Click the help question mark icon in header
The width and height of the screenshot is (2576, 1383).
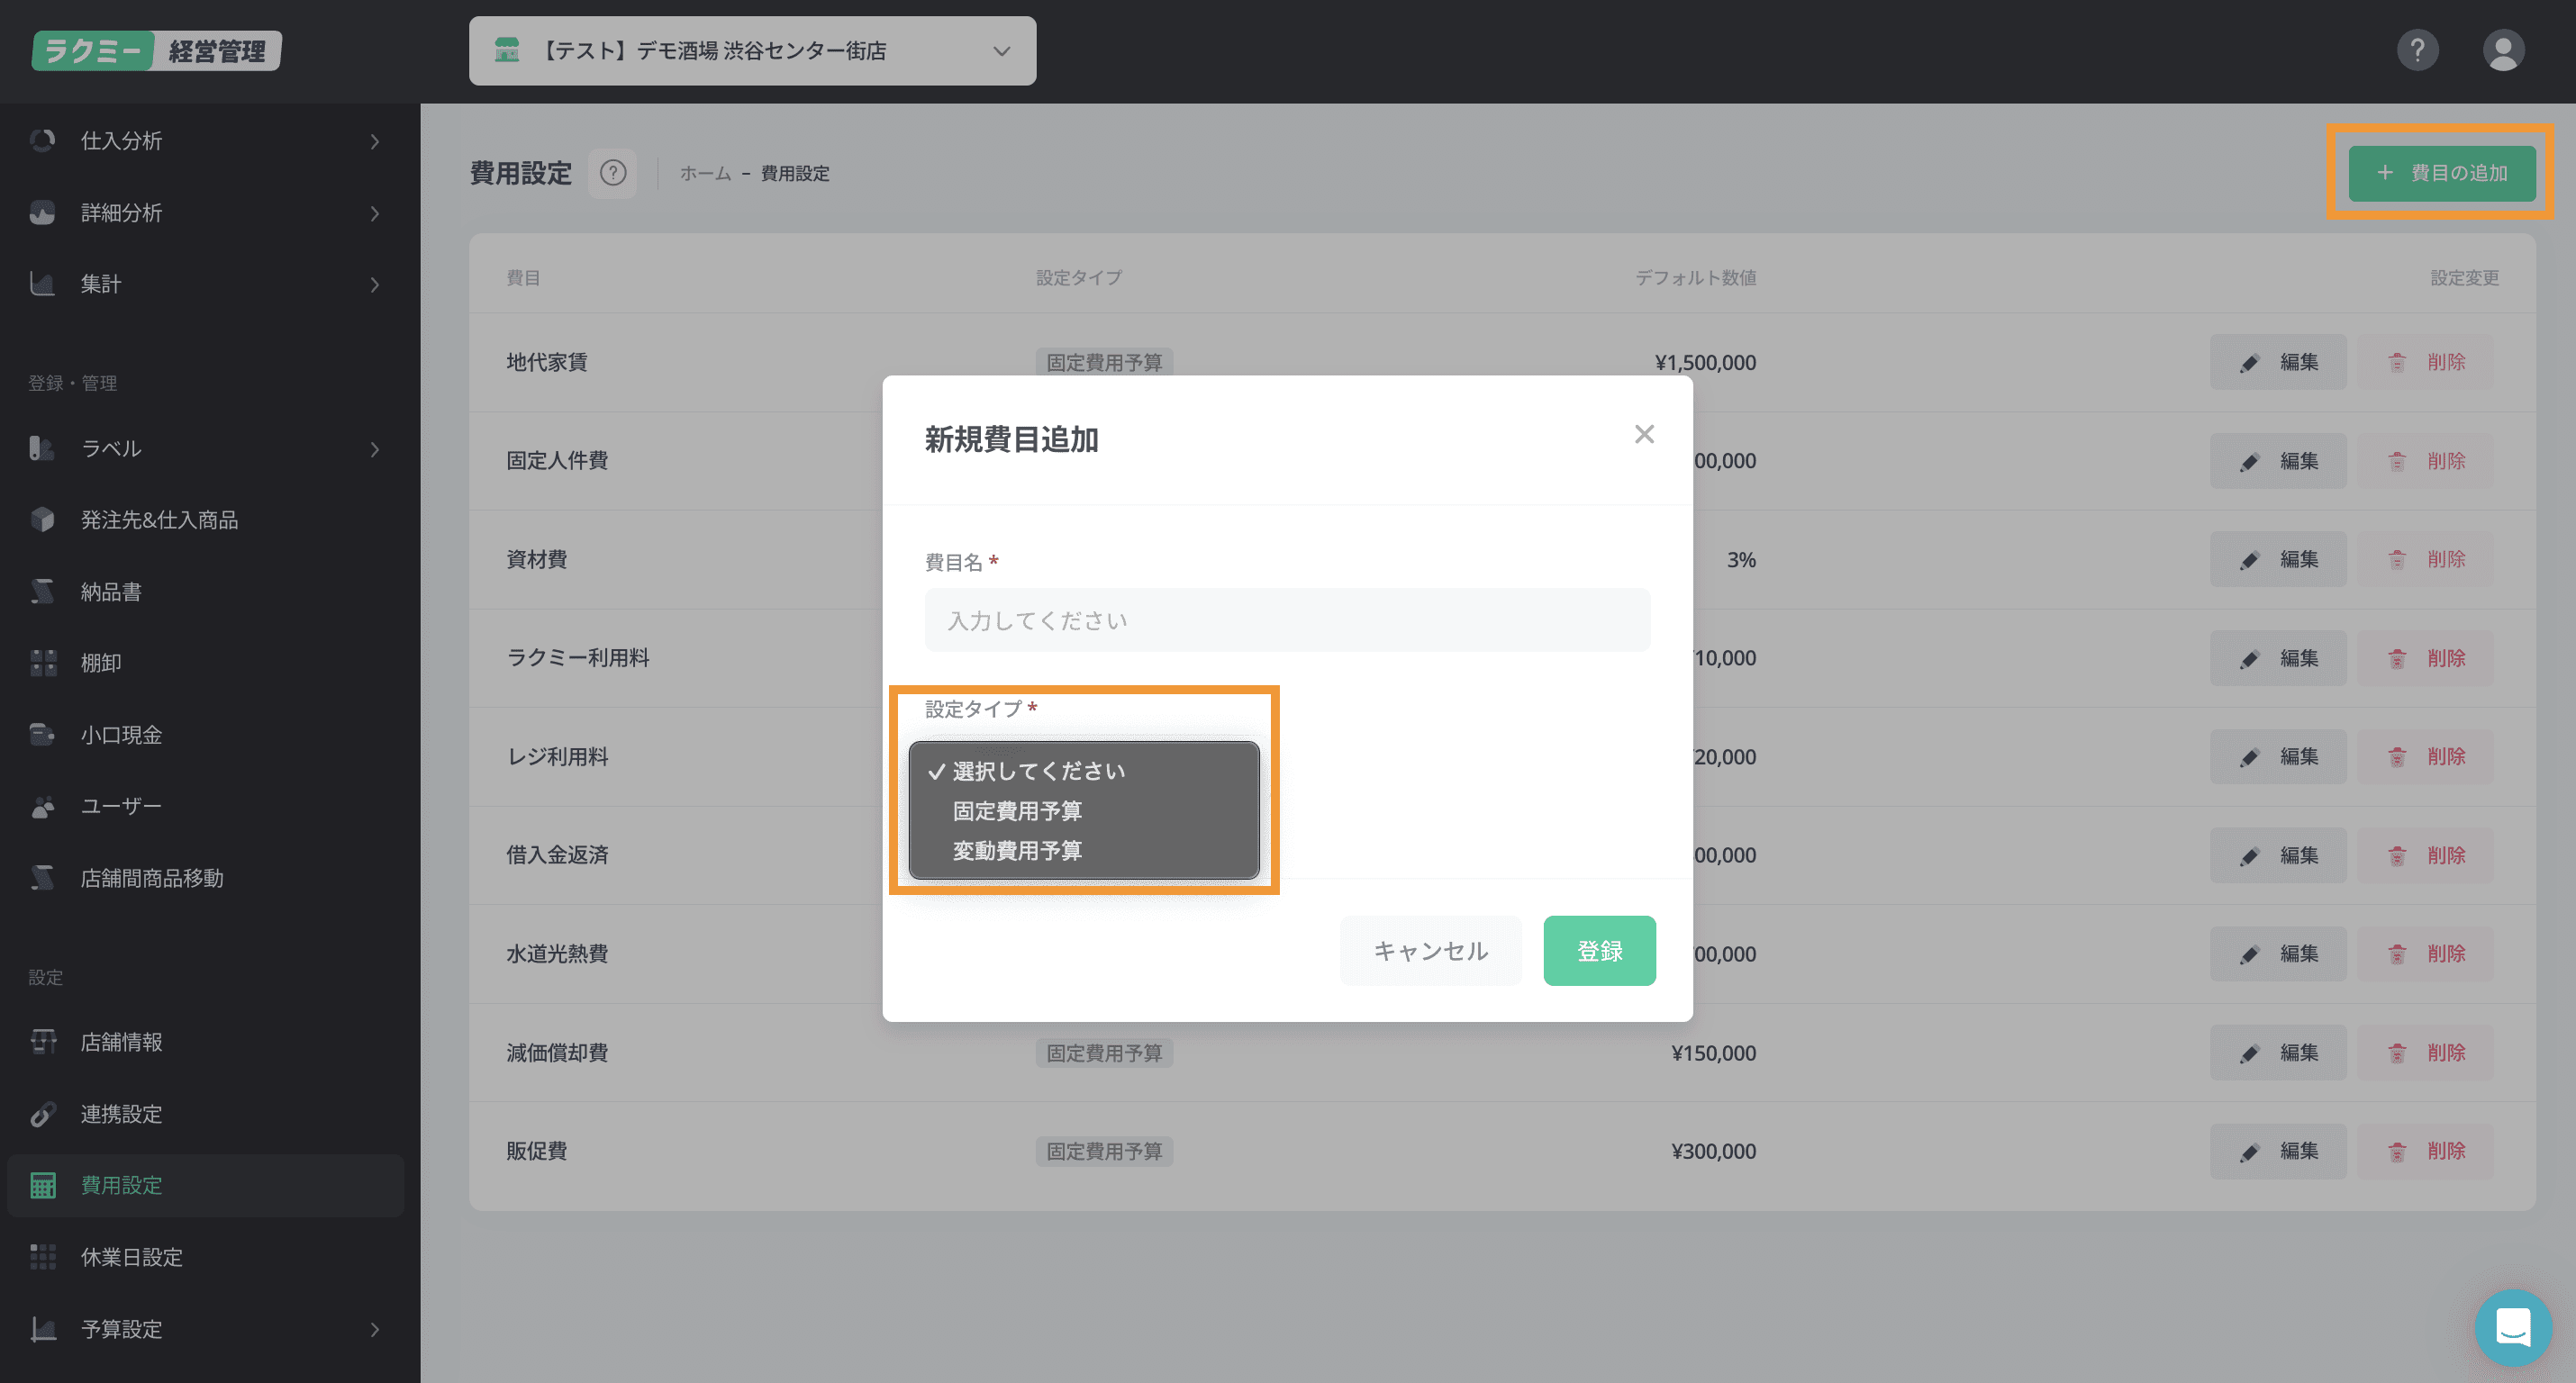pos(2417,50)
